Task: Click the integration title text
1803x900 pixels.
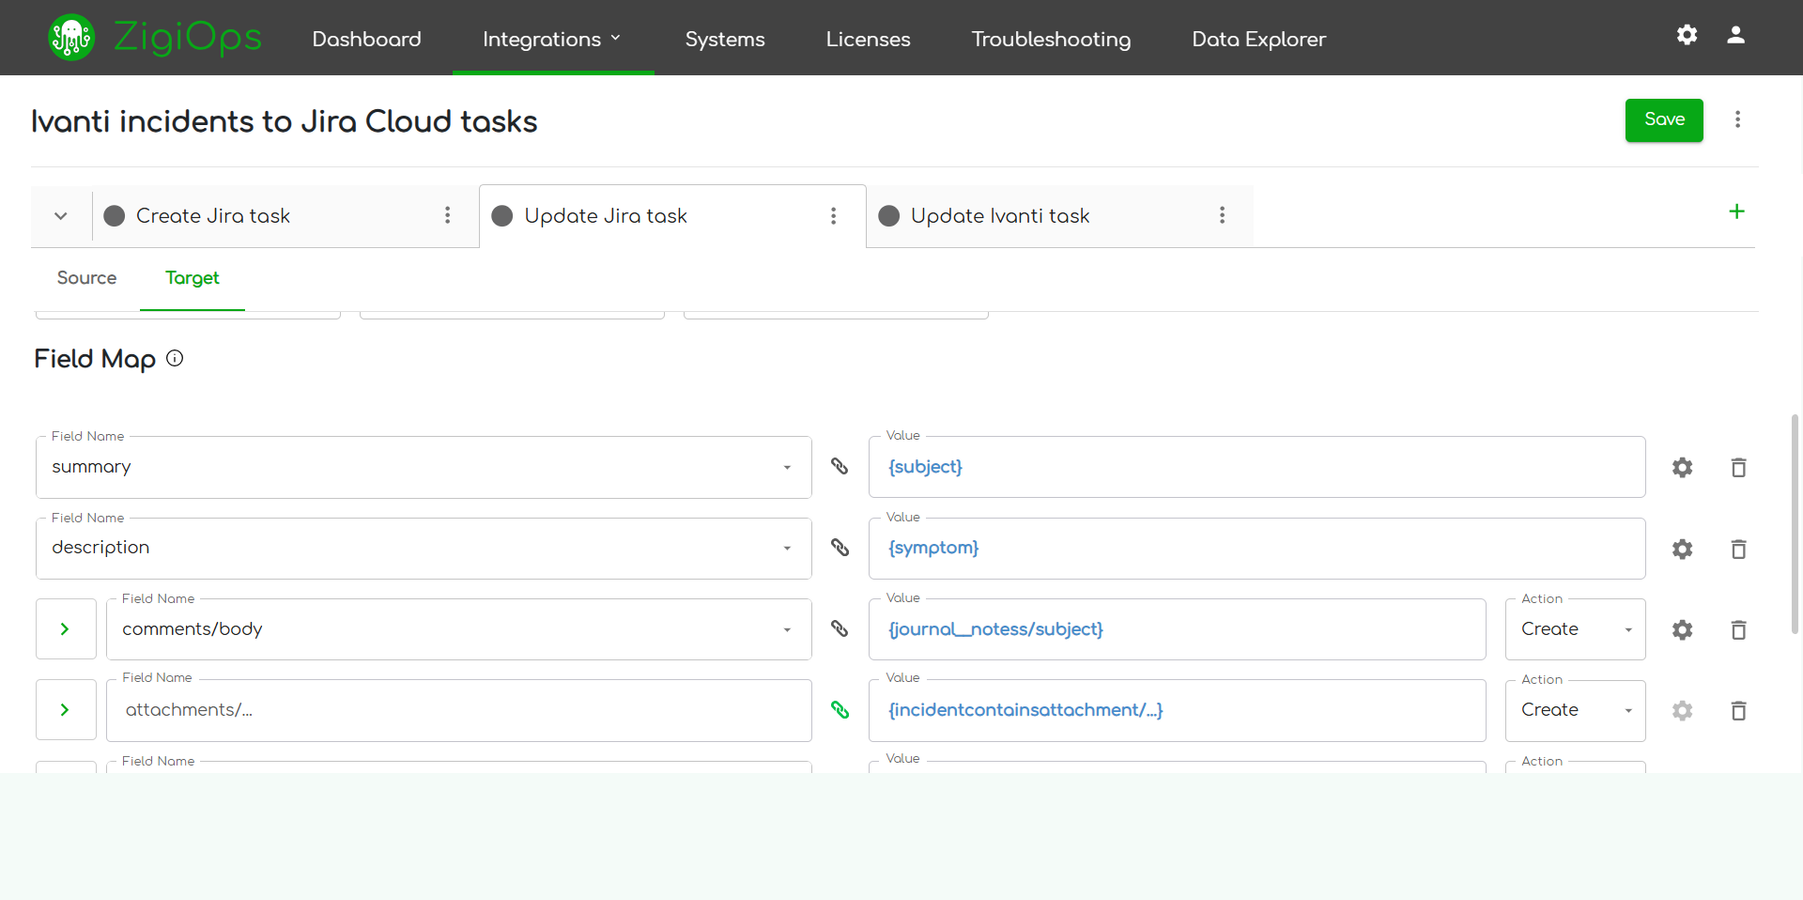Action: (284, 122)
